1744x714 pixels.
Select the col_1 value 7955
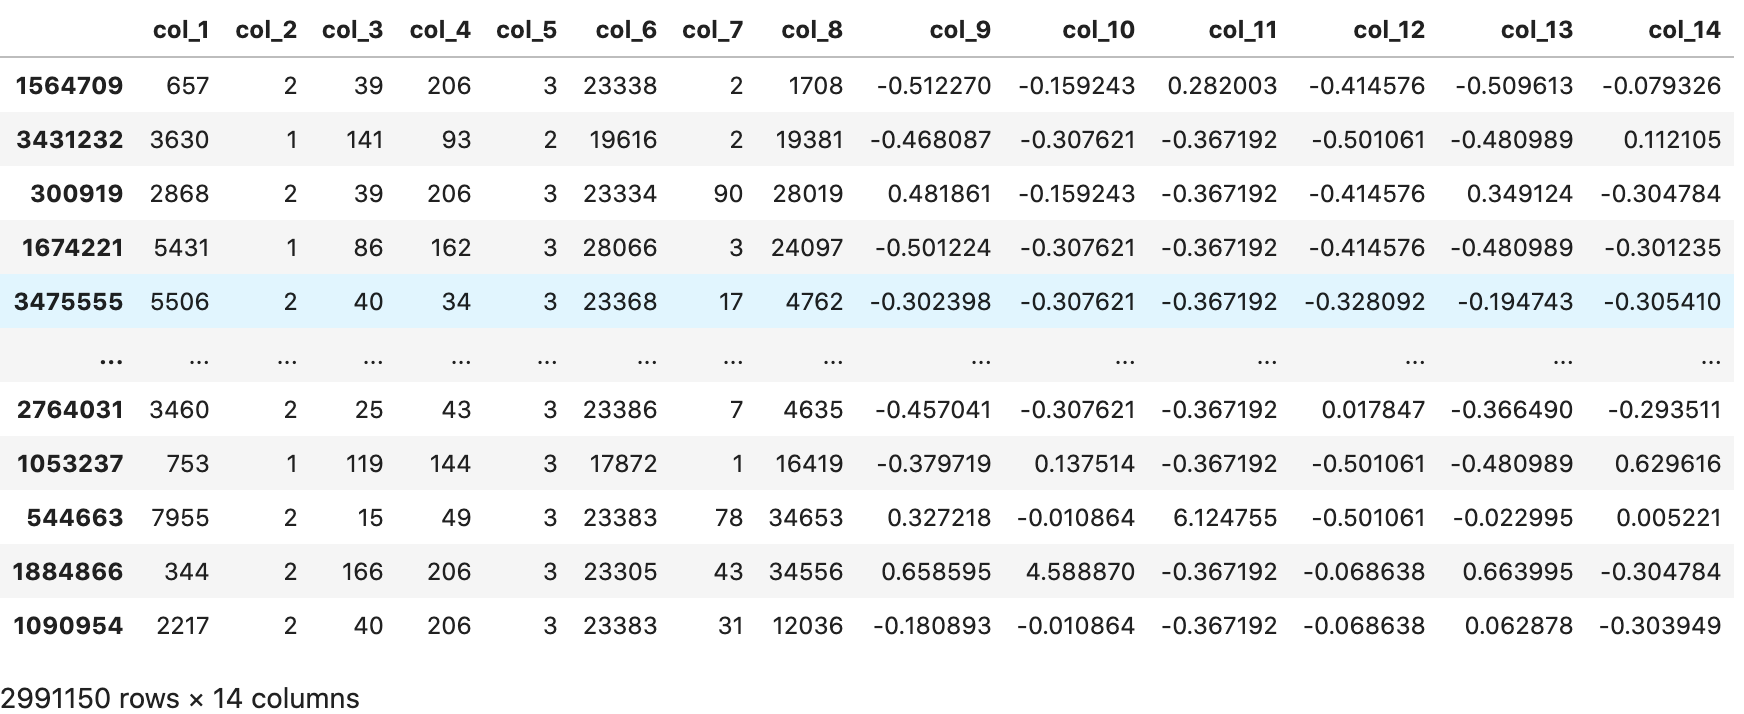pos(180,518)
